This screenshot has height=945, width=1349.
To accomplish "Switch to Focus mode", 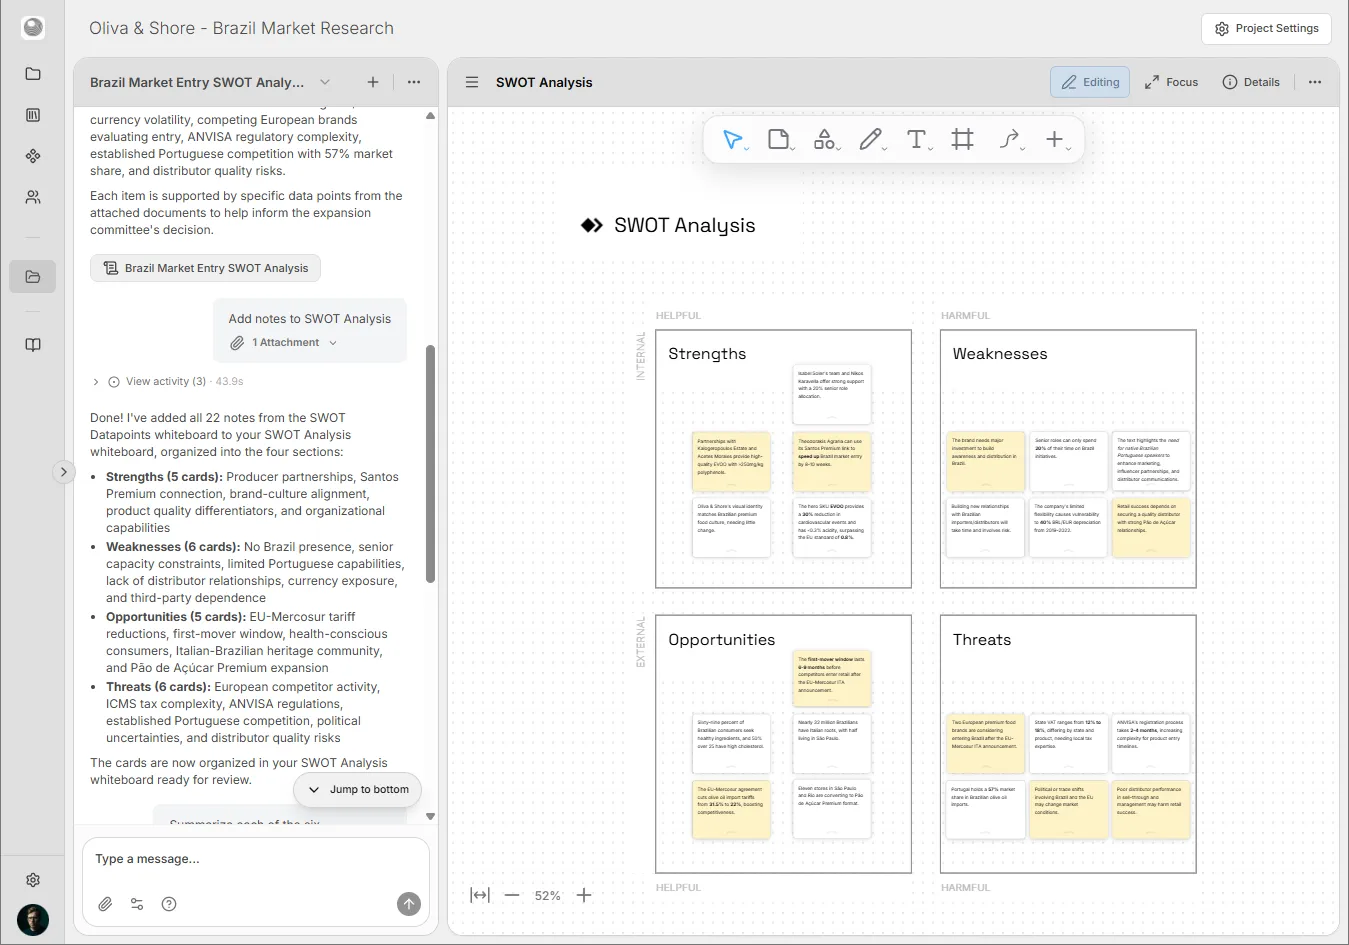I will click(x=1171, y=82).
